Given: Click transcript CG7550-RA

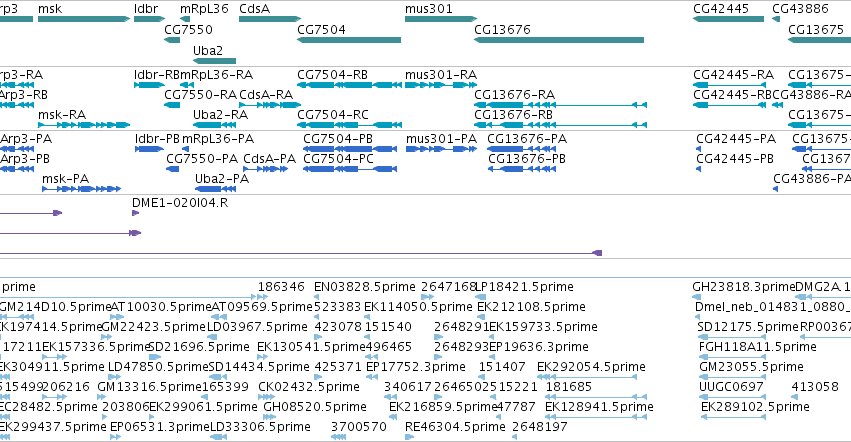Looking at the screenshot, I should (172, 105).
